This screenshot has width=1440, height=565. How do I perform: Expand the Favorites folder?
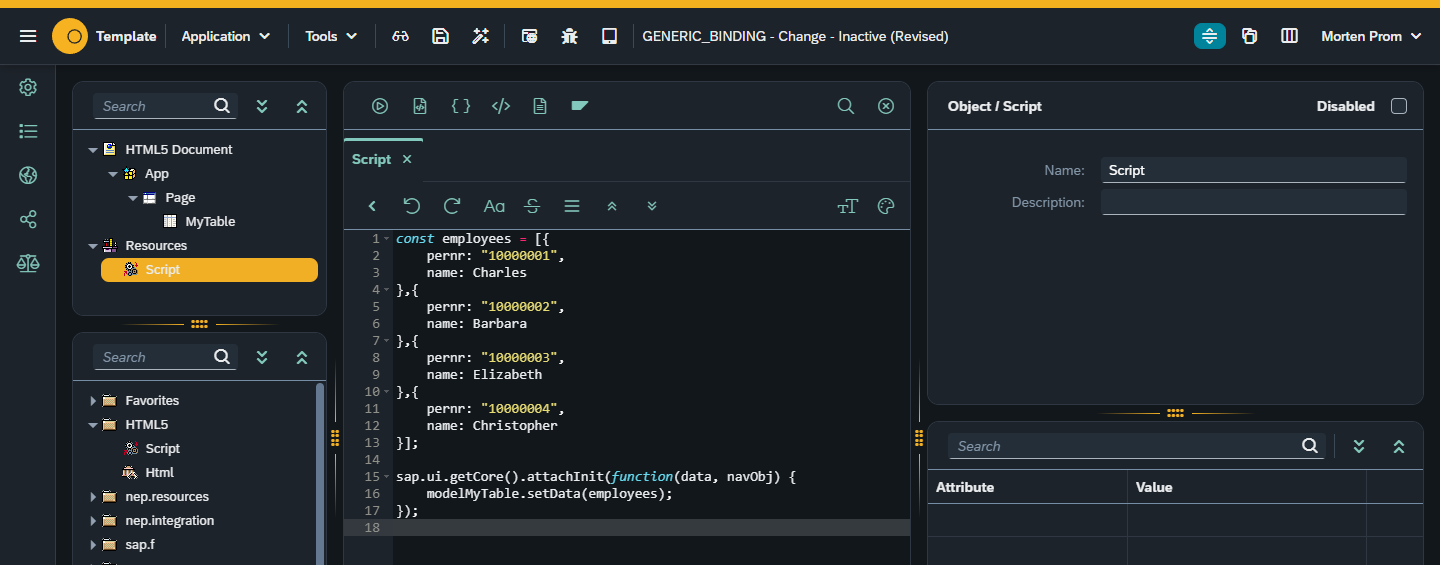point(93,401)
